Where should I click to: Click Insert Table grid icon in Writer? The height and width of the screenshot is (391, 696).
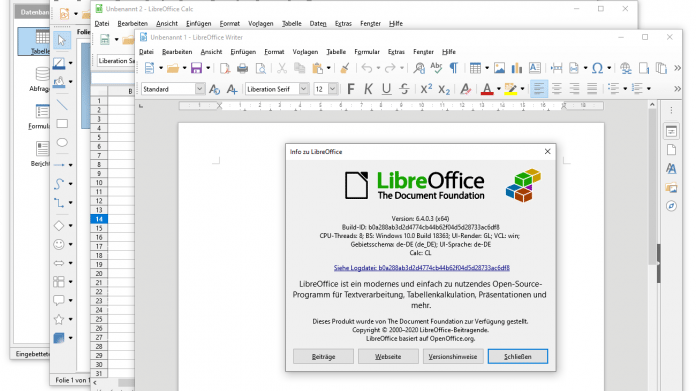pos(475,68)
